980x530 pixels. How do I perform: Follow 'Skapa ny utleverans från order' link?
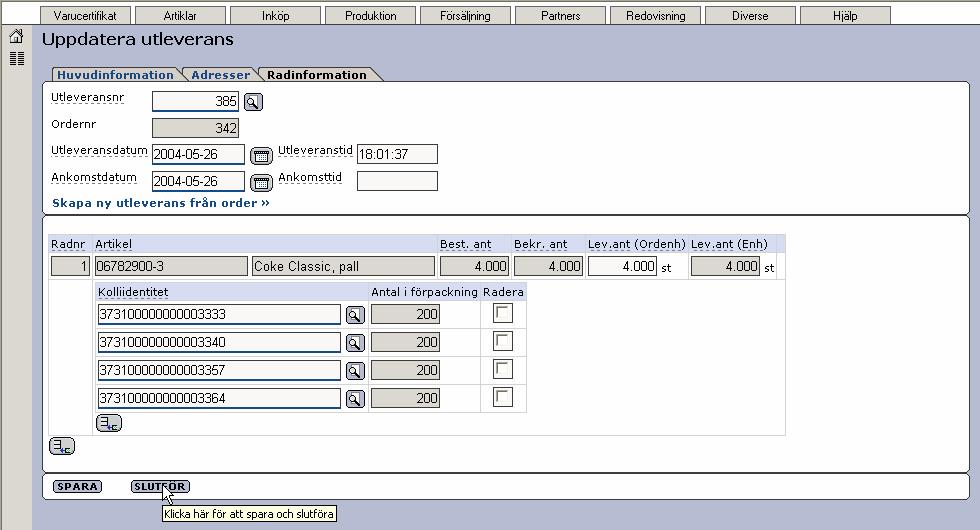pyautogui.click(x=161, y=203)
